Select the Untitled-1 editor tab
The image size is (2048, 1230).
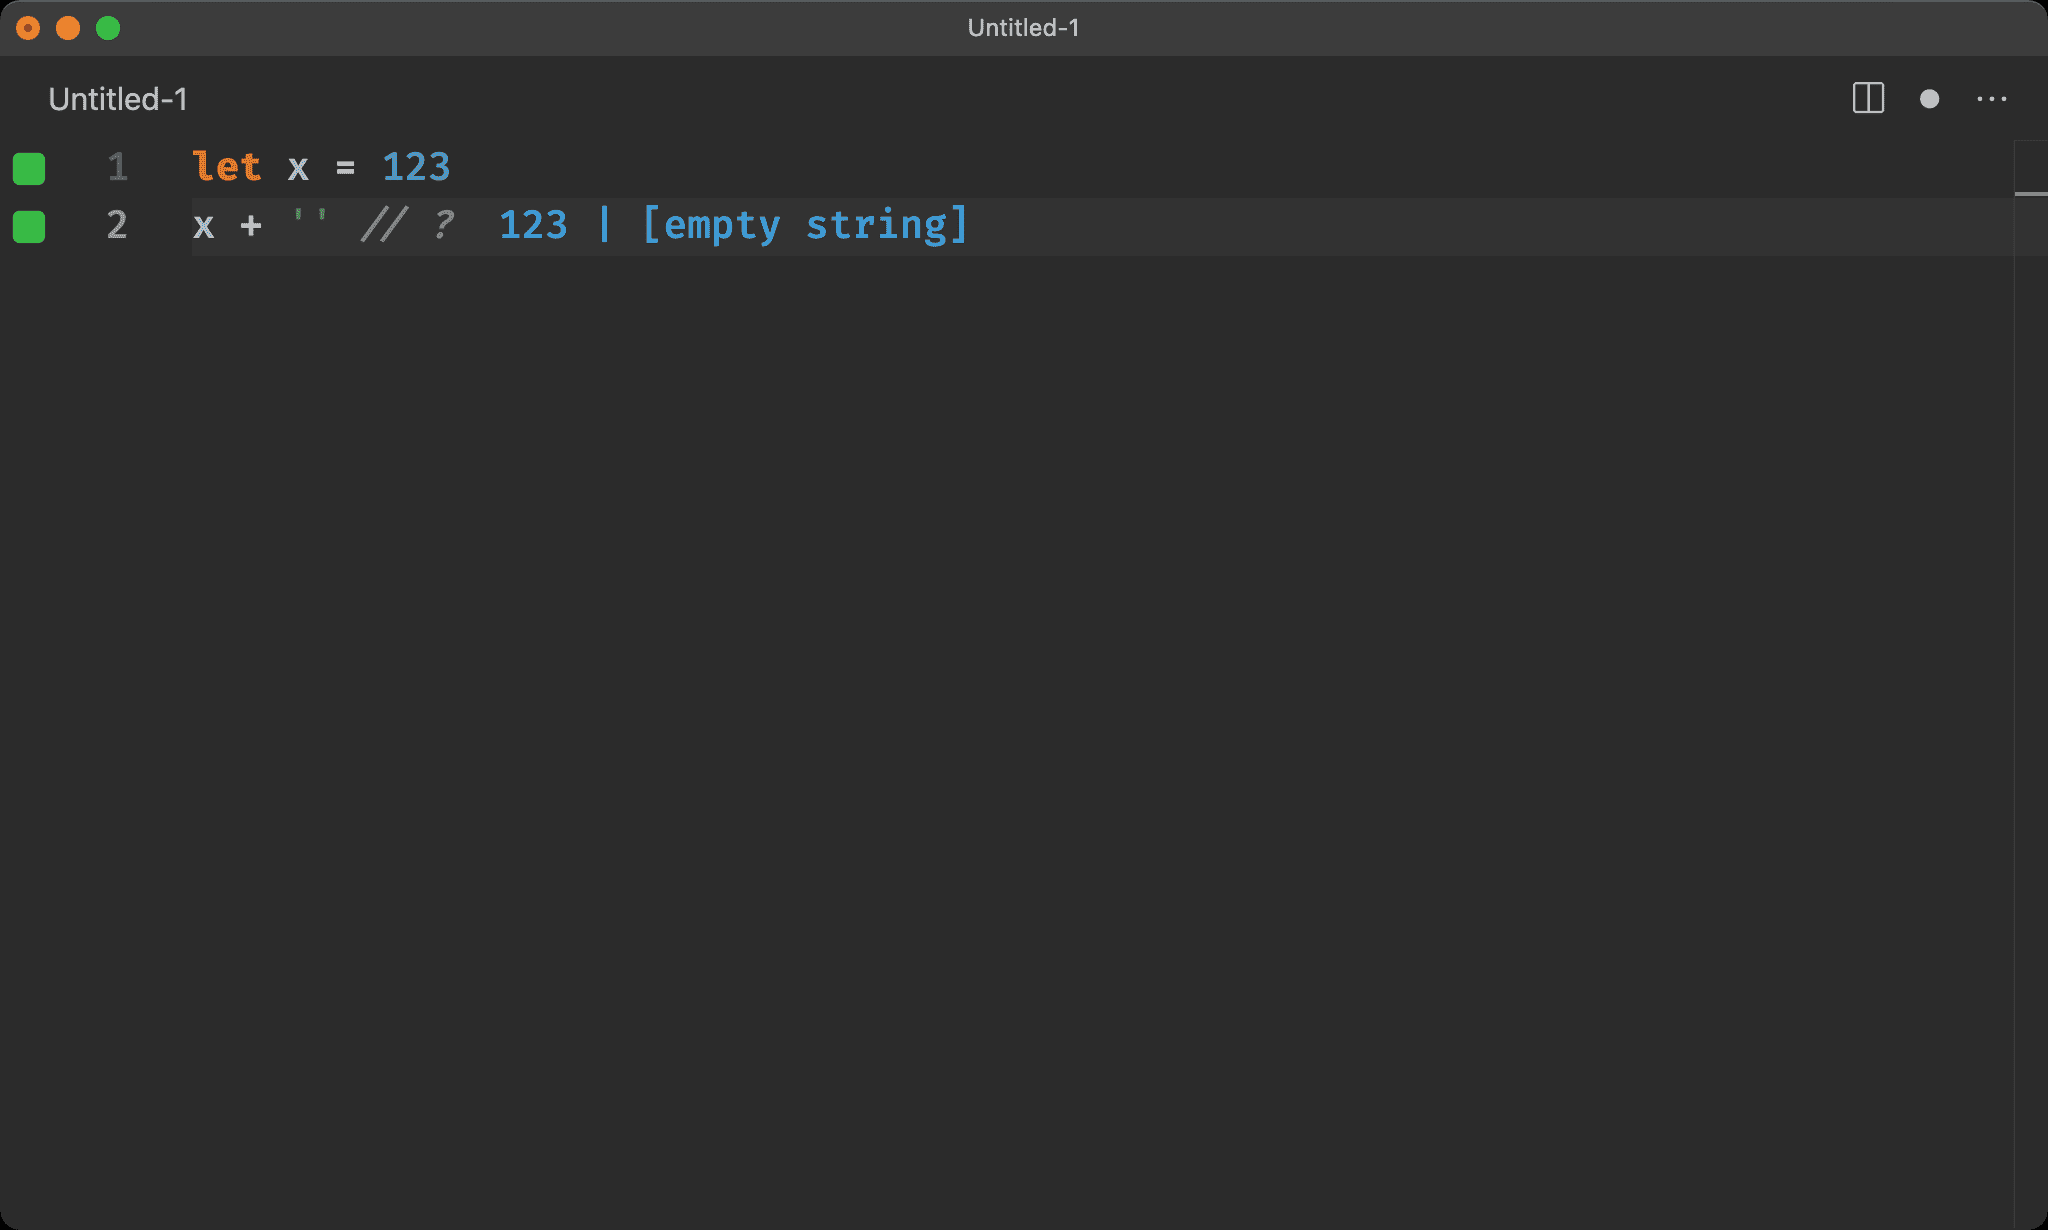(x=118, y=99)
